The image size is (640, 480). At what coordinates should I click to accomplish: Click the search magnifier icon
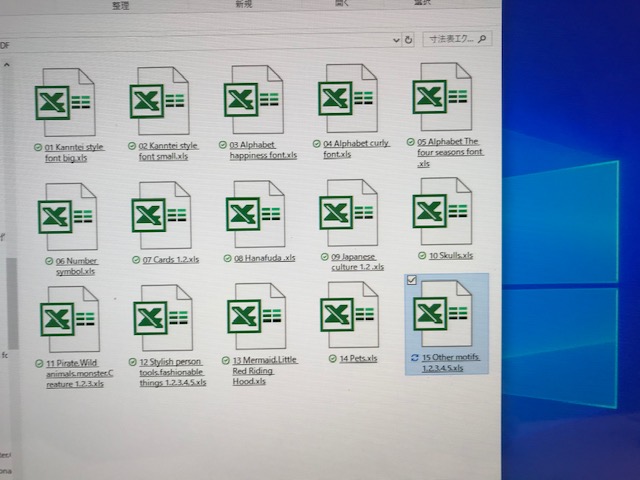tap(482, 39)
